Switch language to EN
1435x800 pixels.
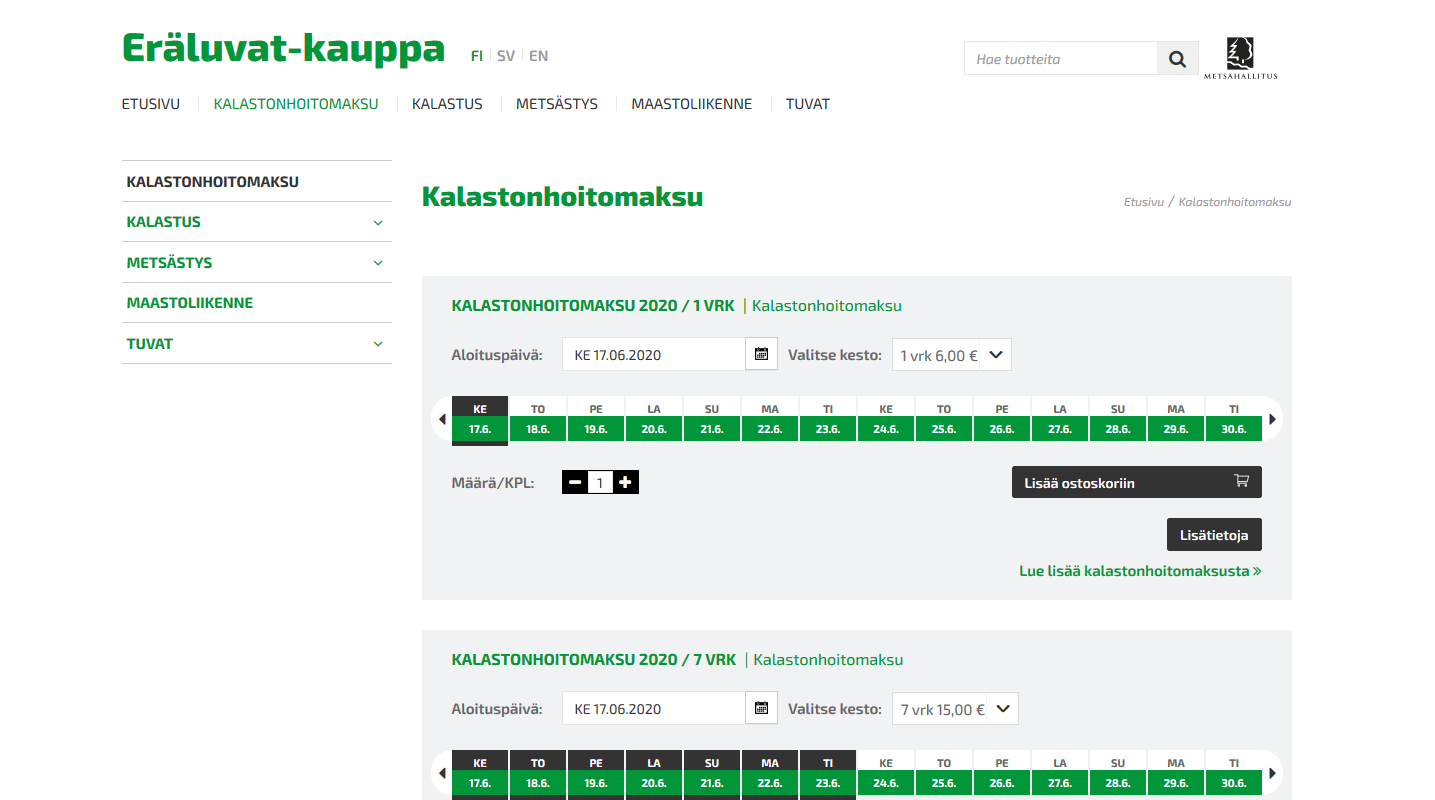point(539,56)
